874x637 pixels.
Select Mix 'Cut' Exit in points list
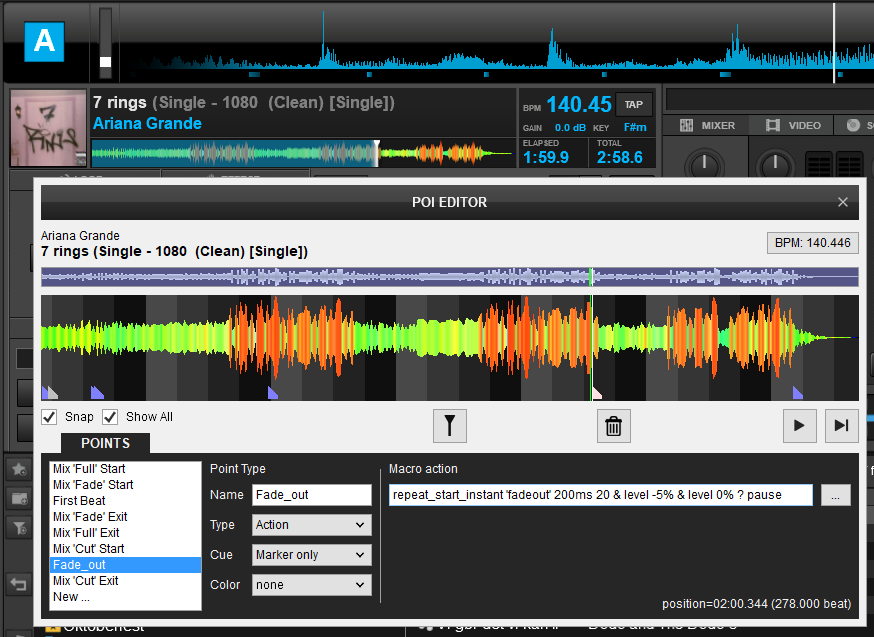(125, 581)
